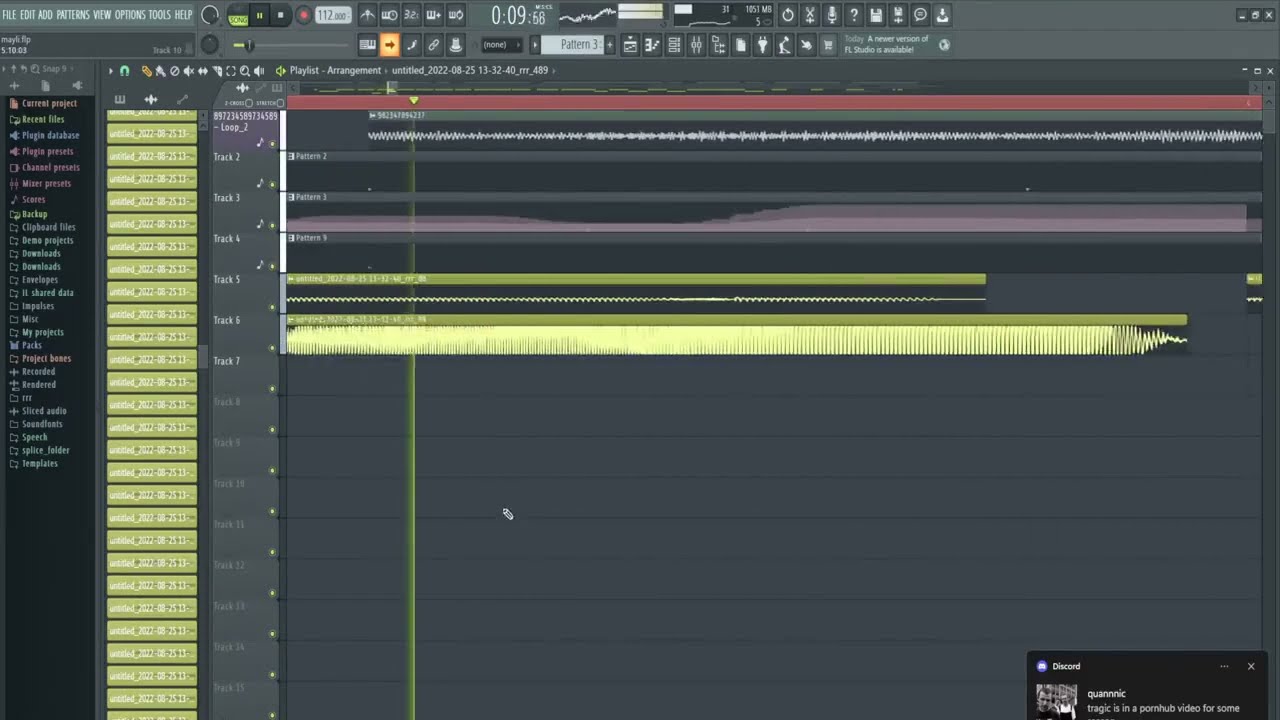Click the shopping cart content library icon
Image resolution: width=1280 pixels, height=720 pixels.
828,45
